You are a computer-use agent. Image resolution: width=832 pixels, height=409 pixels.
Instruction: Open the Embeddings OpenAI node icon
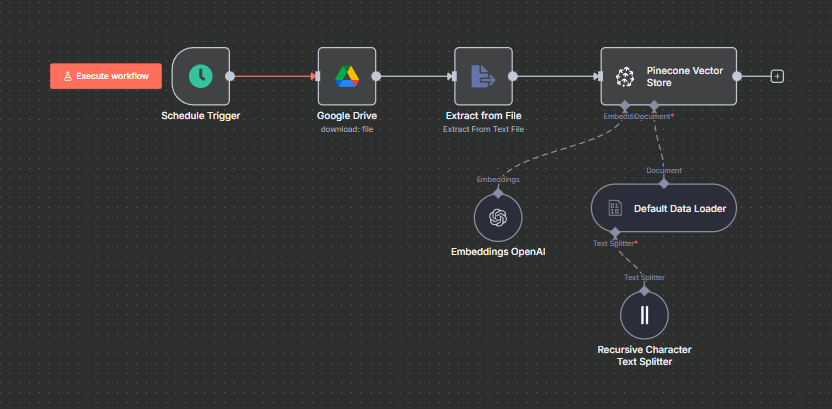pyautogui.click(x=498, y=217)
